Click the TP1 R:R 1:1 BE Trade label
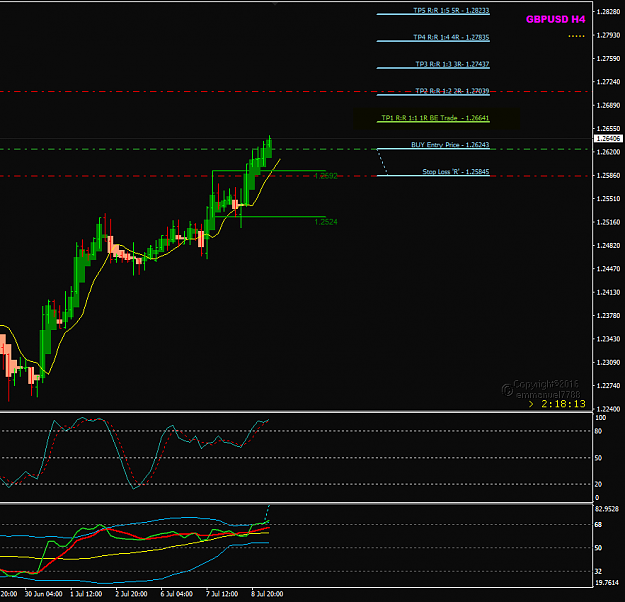Image resolution: width=625 pixels, height=602 pixels. (x=435, y=118)
